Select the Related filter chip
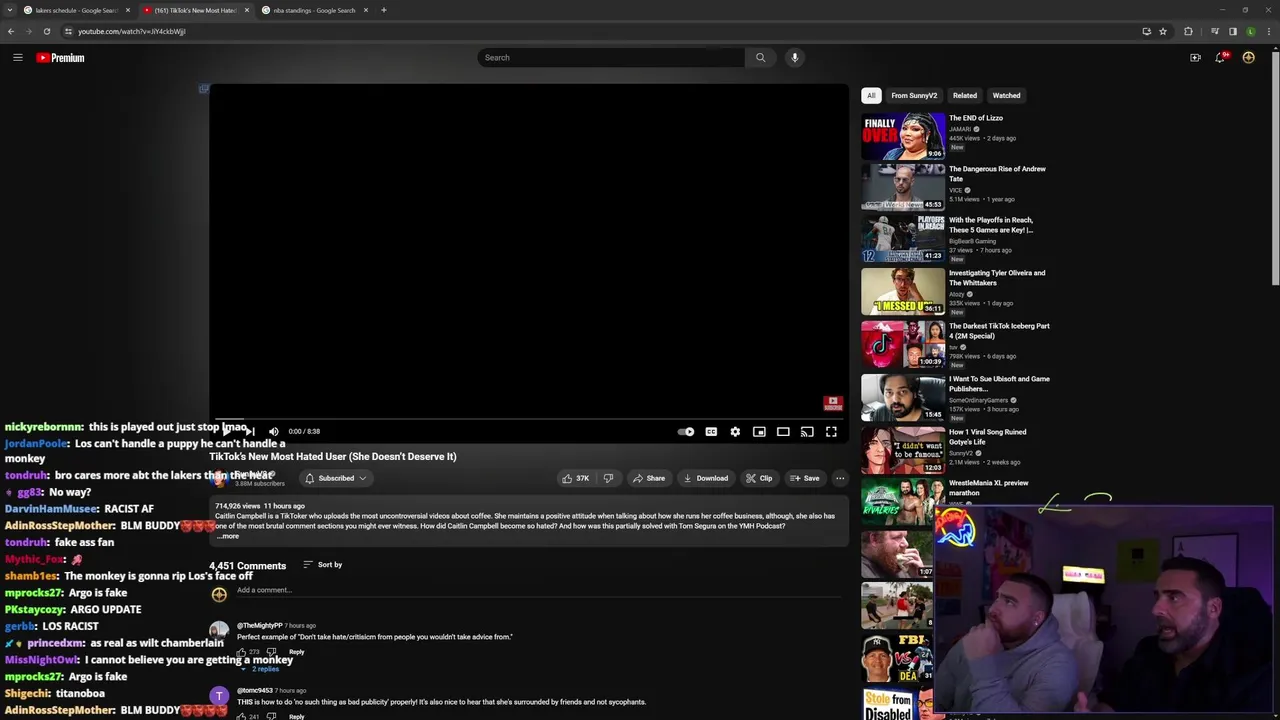1280x720 pixels. [965, 96]
